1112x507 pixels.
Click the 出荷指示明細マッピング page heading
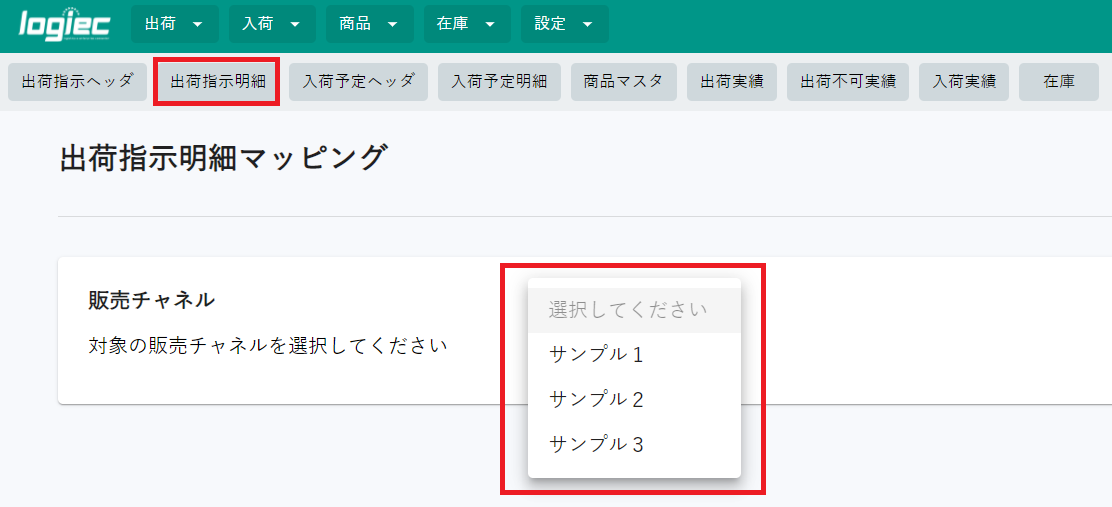click(x=222, y=159)
